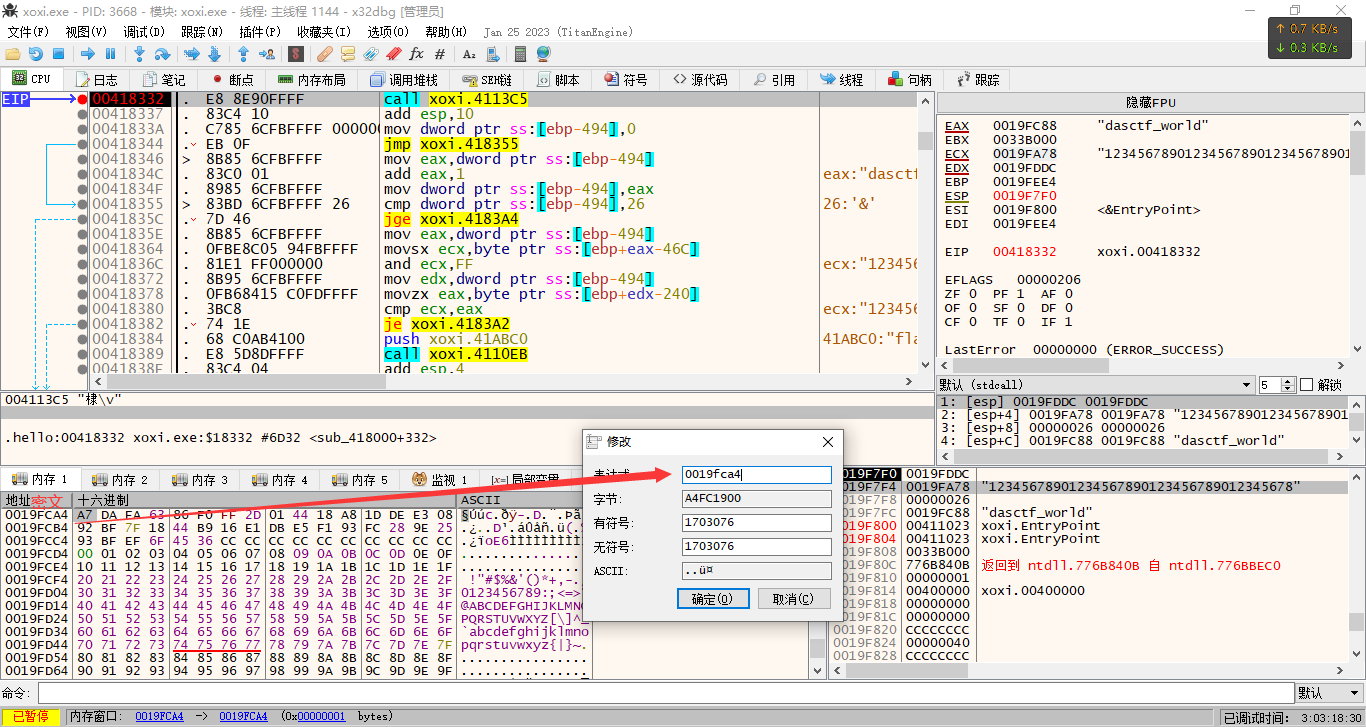
Task: Toggle the 解锁 checkbox
Action: (1305, 385)
